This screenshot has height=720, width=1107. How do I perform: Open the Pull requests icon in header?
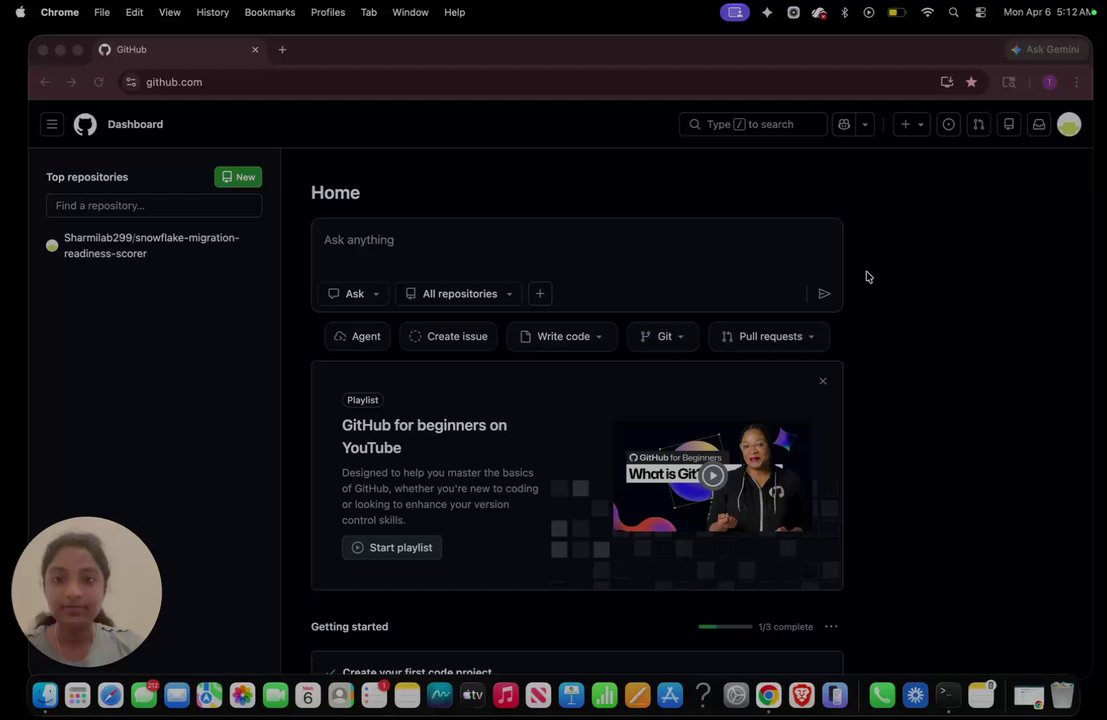coord(979,124)
